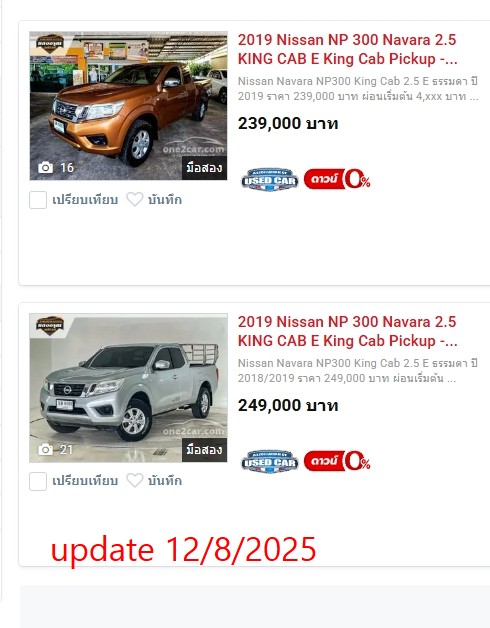Click the second-hand label on silver Navara photo

tap(204, 450)
